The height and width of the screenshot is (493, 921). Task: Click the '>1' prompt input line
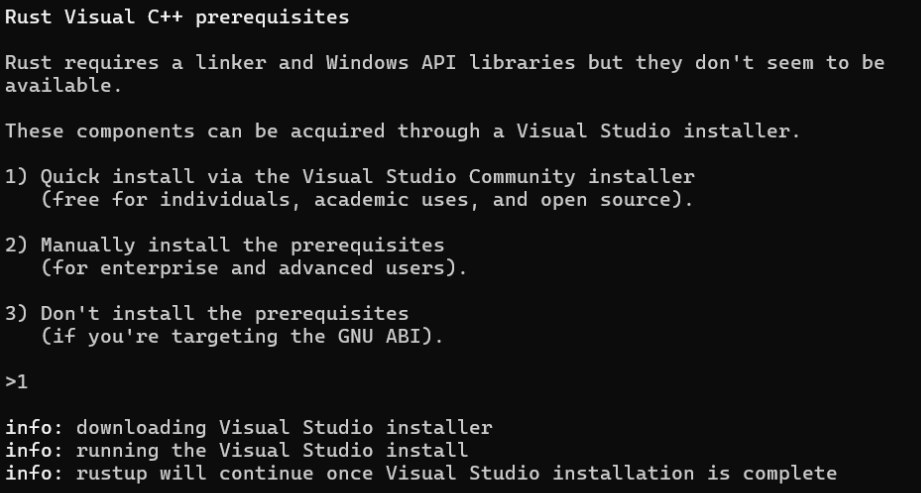point(16,382)
